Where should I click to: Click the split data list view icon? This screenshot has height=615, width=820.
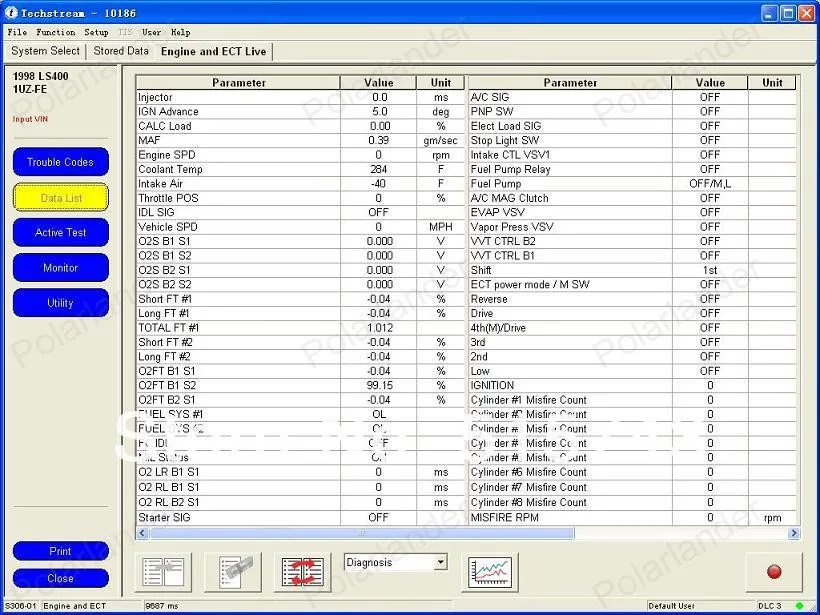point(163,573)
